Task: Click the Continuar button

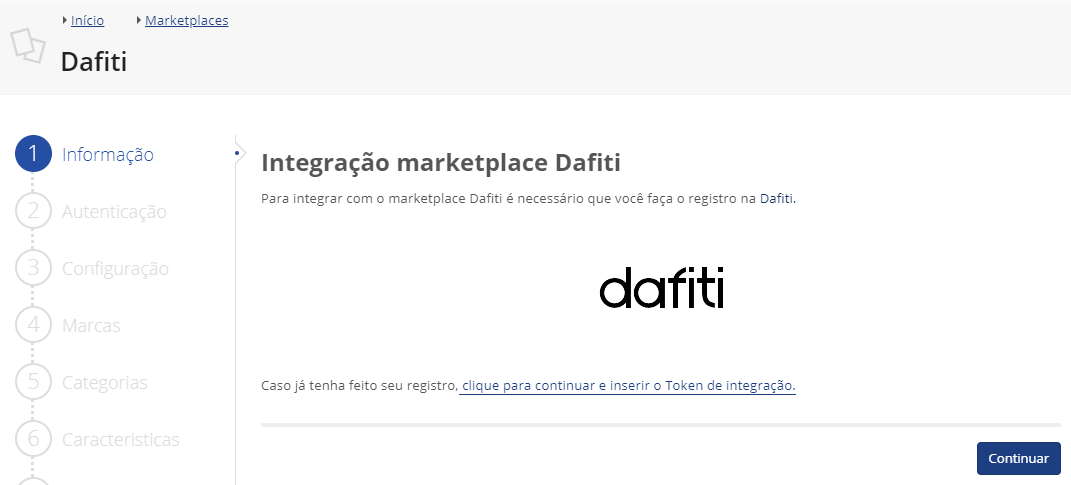Action: pos(1018,458)
